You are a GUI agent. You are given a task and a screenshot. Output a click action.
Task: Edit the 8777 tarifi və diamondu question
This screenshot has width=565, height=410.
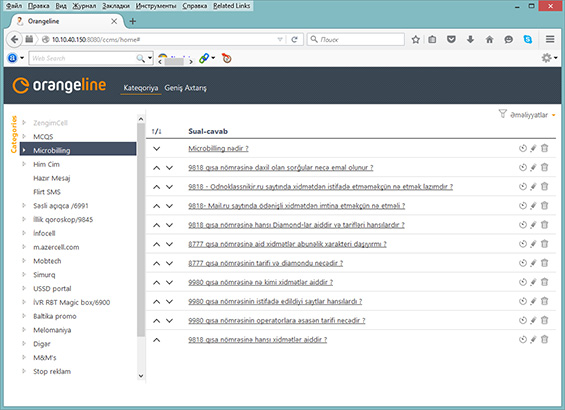click(x=533, y=263)
